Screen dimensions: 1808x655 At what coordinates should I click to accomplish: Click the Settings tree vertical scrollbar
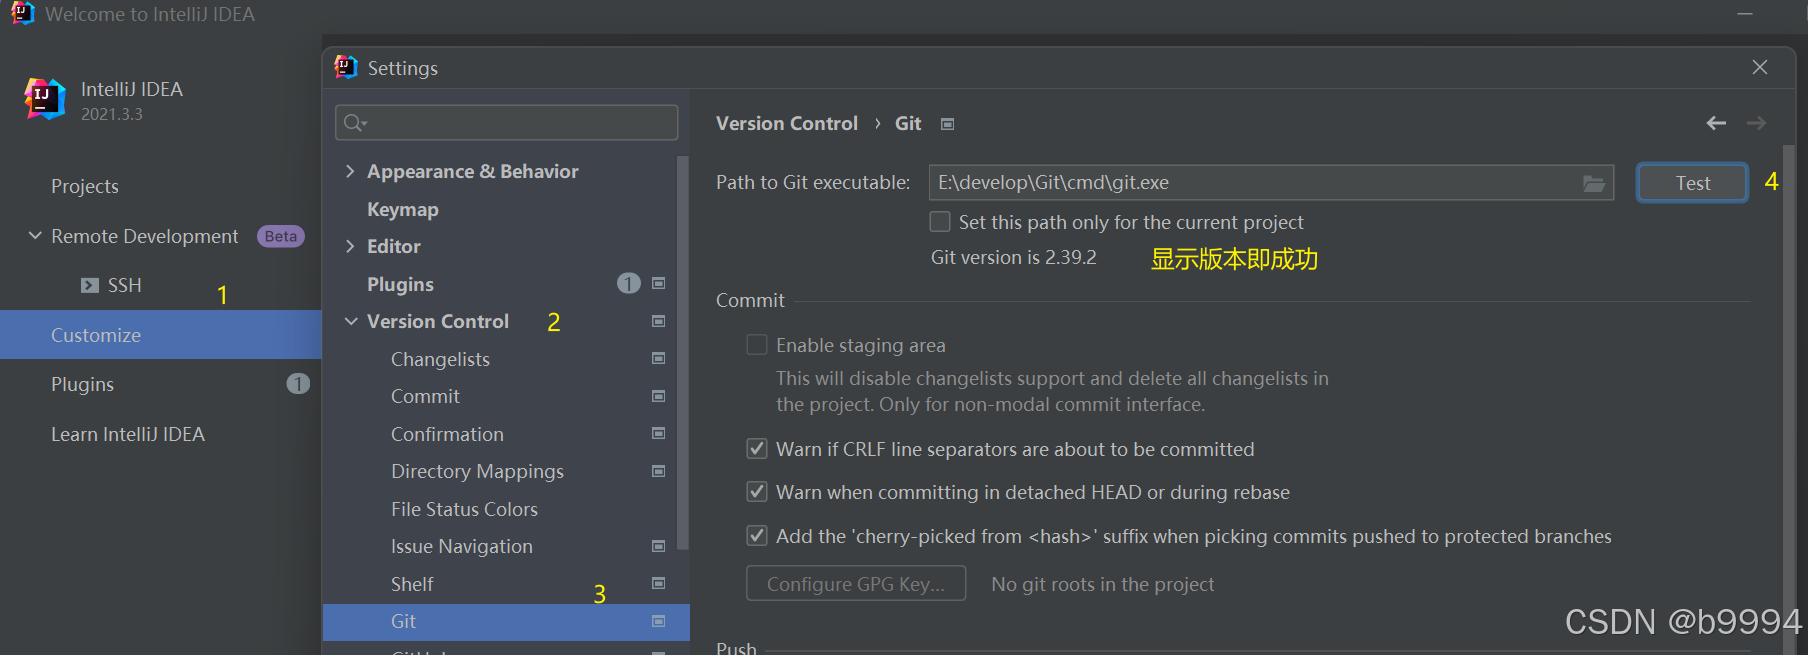[683, 352]
